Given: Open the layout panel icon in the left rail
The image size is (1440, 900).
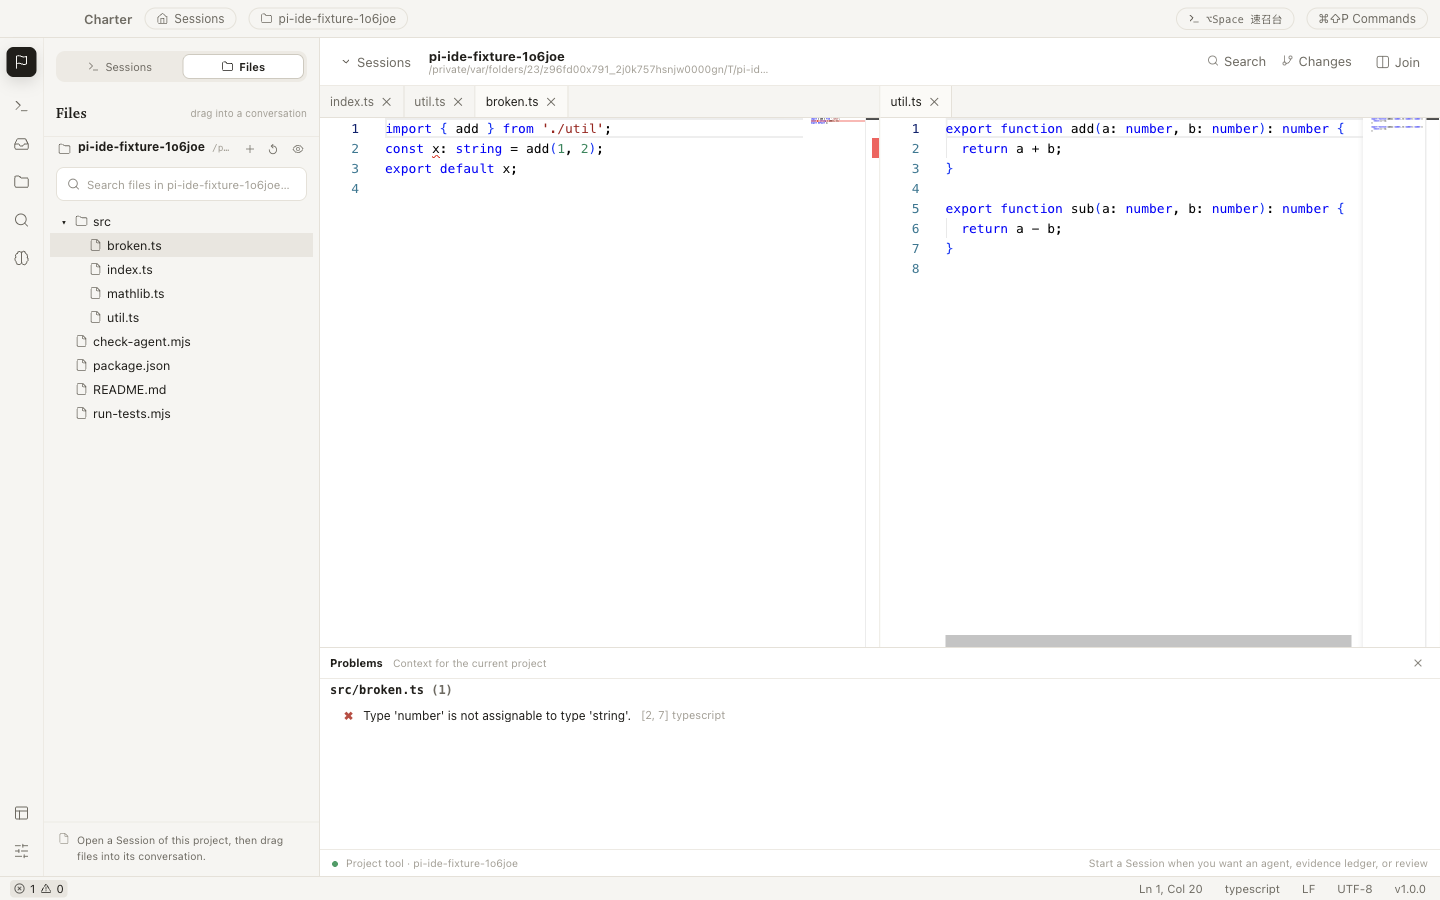Looking at the screenshot, I should pos(21,813).
